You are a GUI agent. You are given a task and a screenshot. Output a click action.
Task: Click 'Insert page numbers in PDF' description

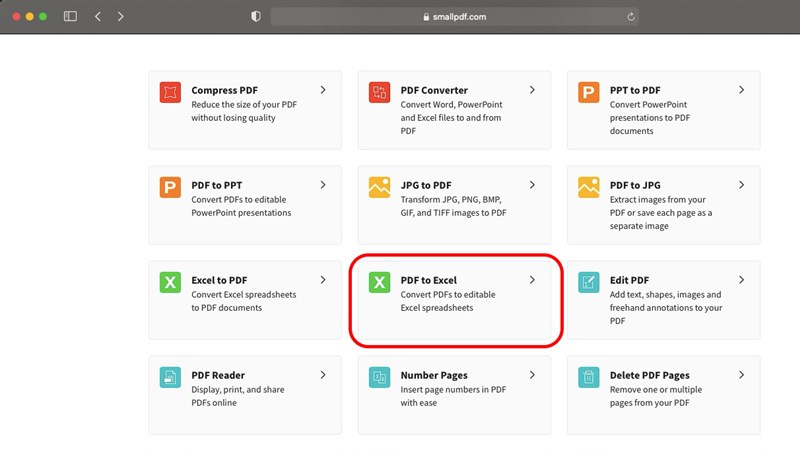(453, 396)
